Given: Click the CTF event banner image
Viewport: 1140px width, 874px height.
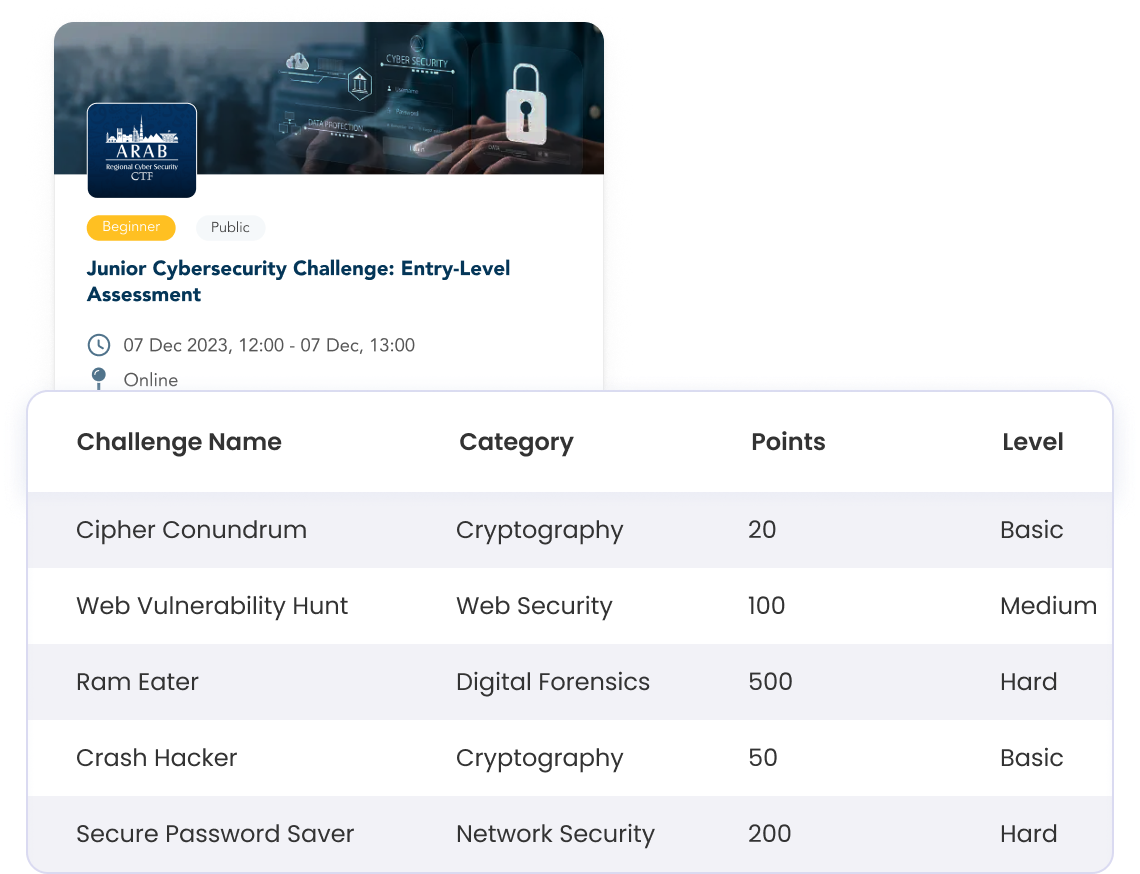Looking at the screenshot, I should [330, 95].
